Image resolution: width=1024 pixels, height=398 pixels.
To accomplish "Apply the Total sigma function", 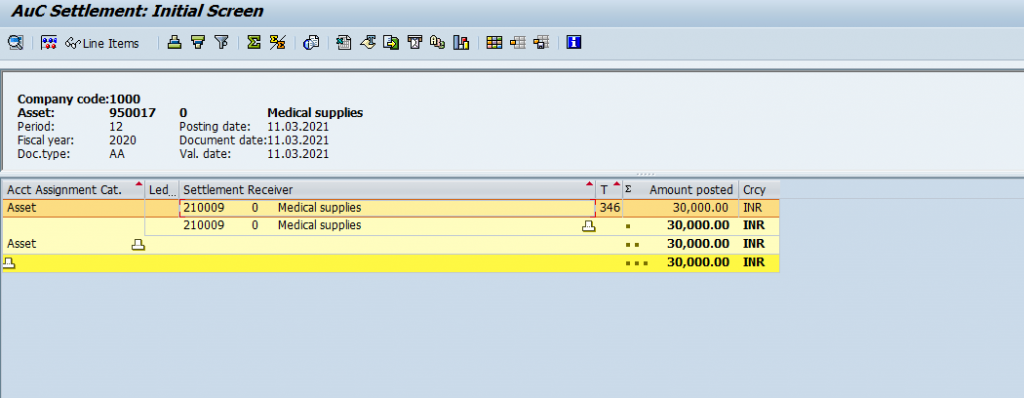I will tap(254, 43).
